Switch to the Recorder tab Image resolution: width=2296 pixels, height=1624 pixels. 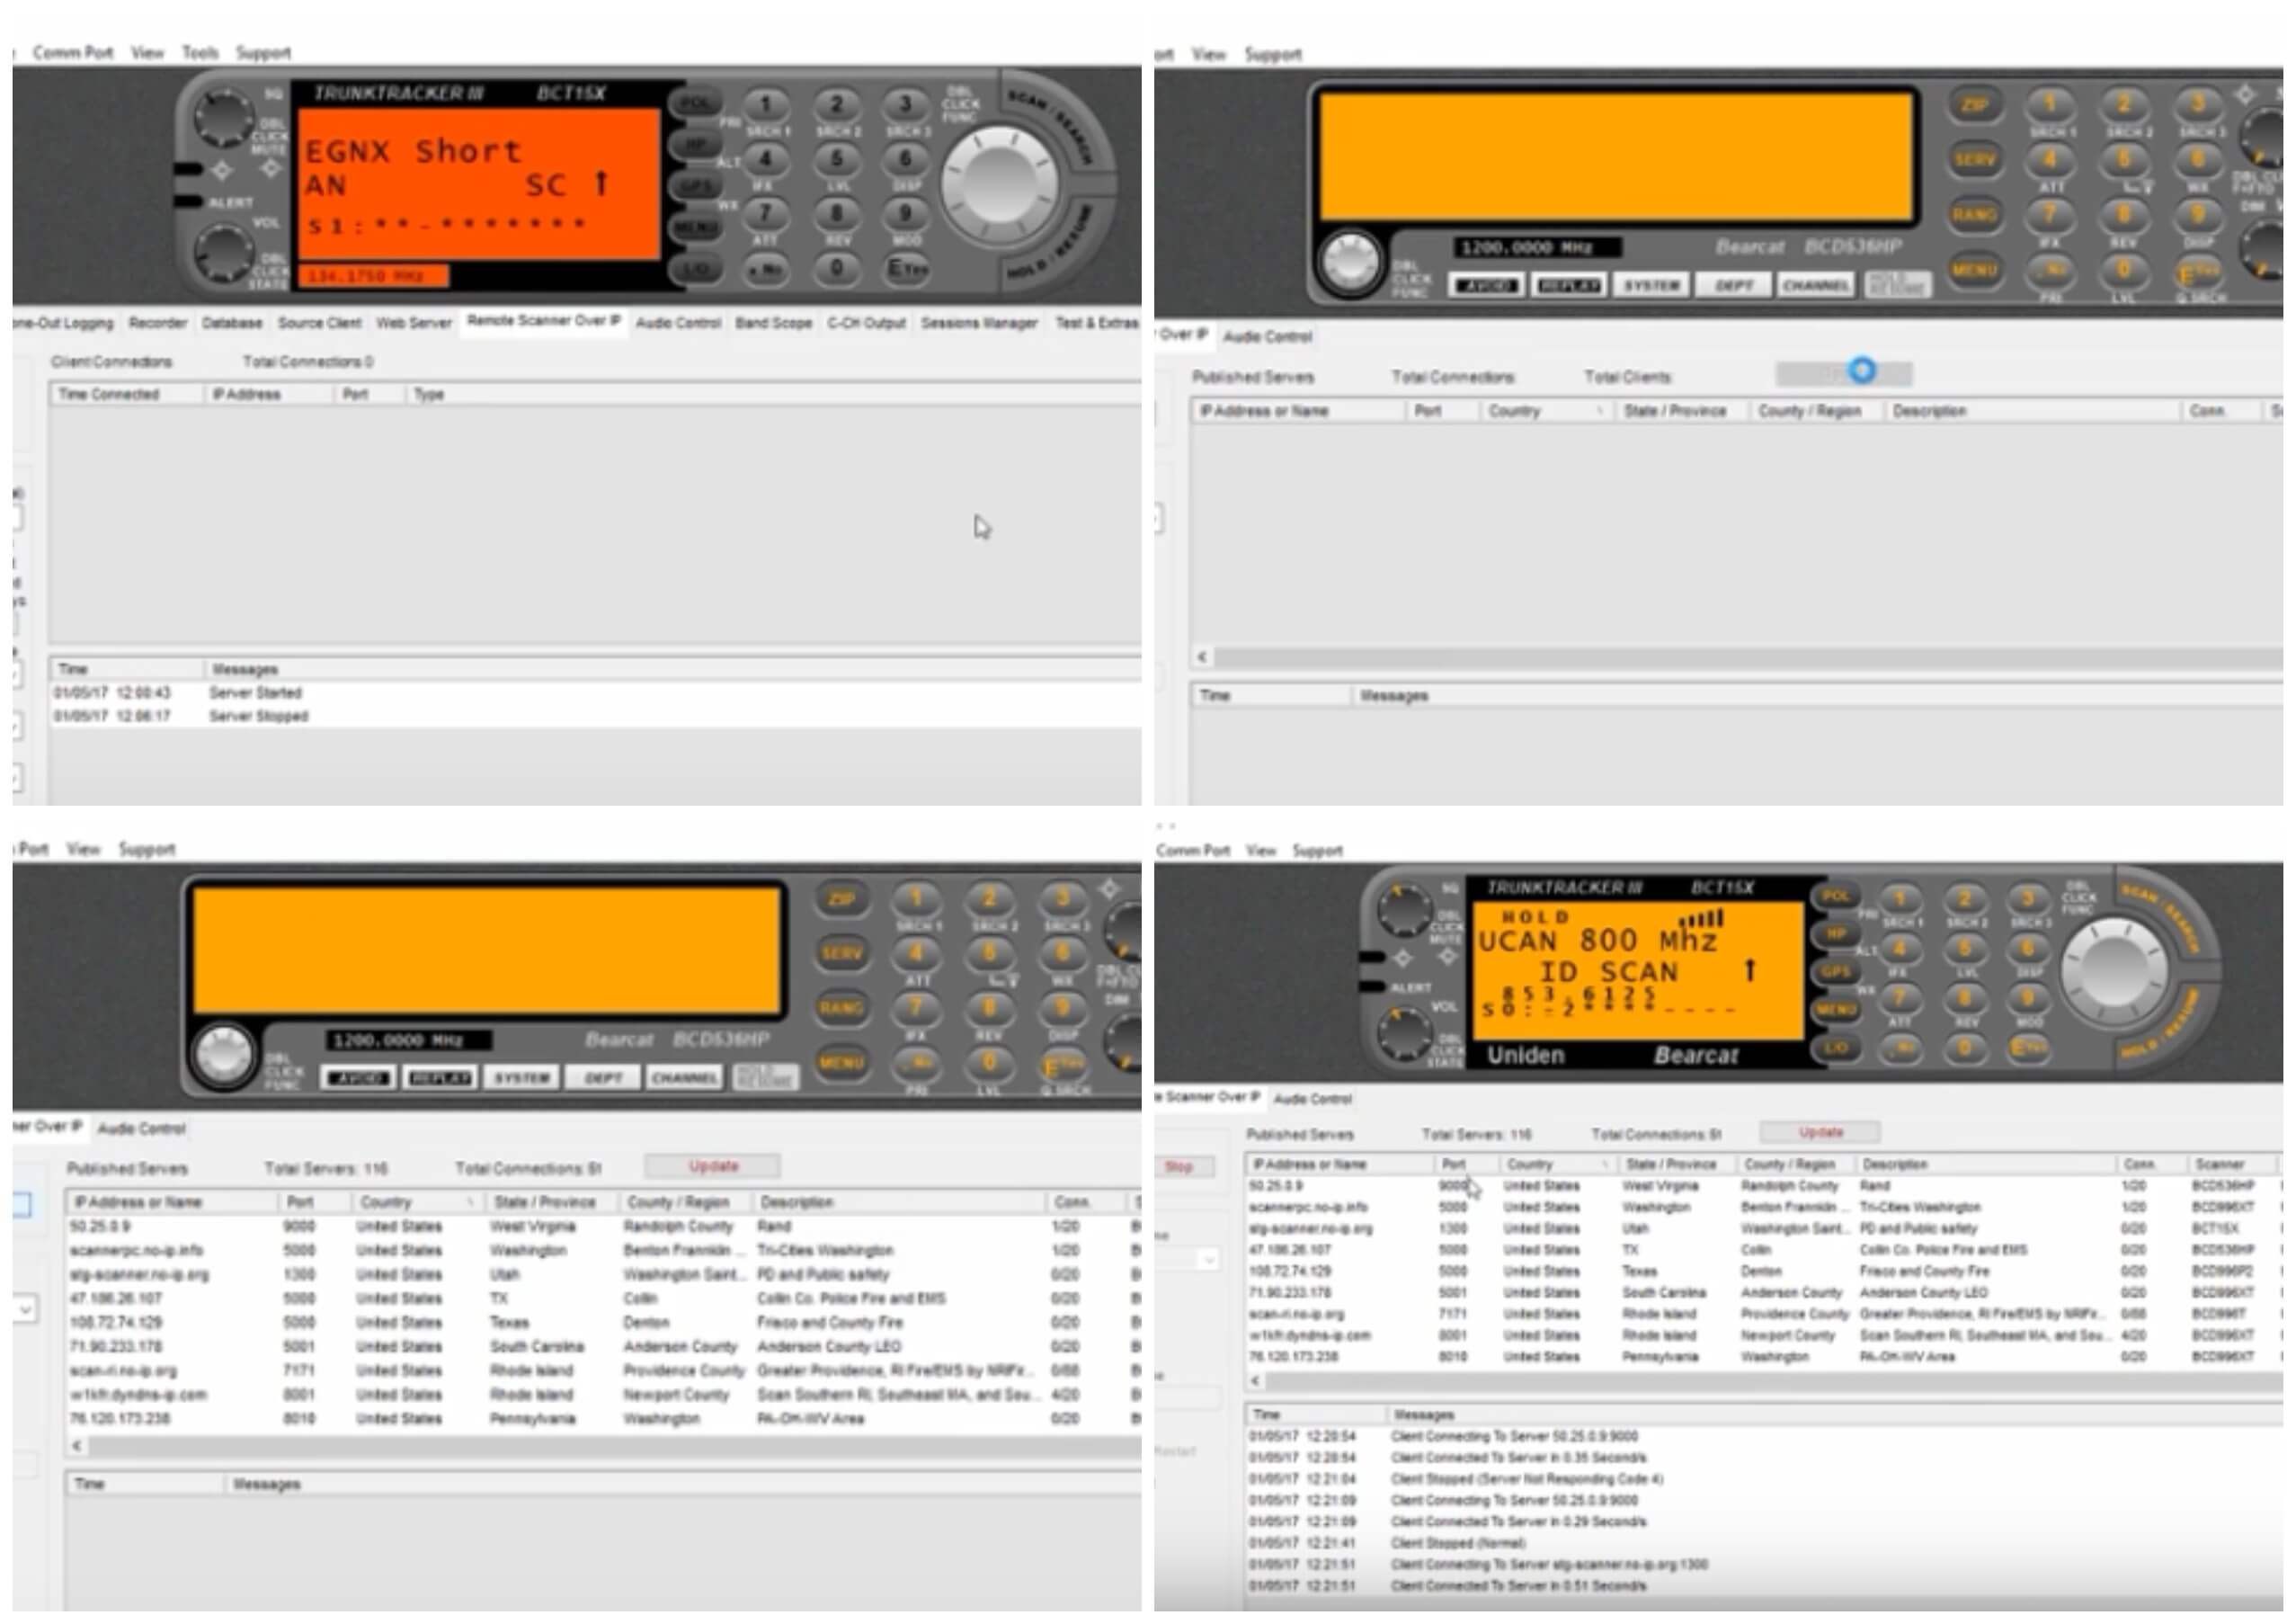pos(158,323)
